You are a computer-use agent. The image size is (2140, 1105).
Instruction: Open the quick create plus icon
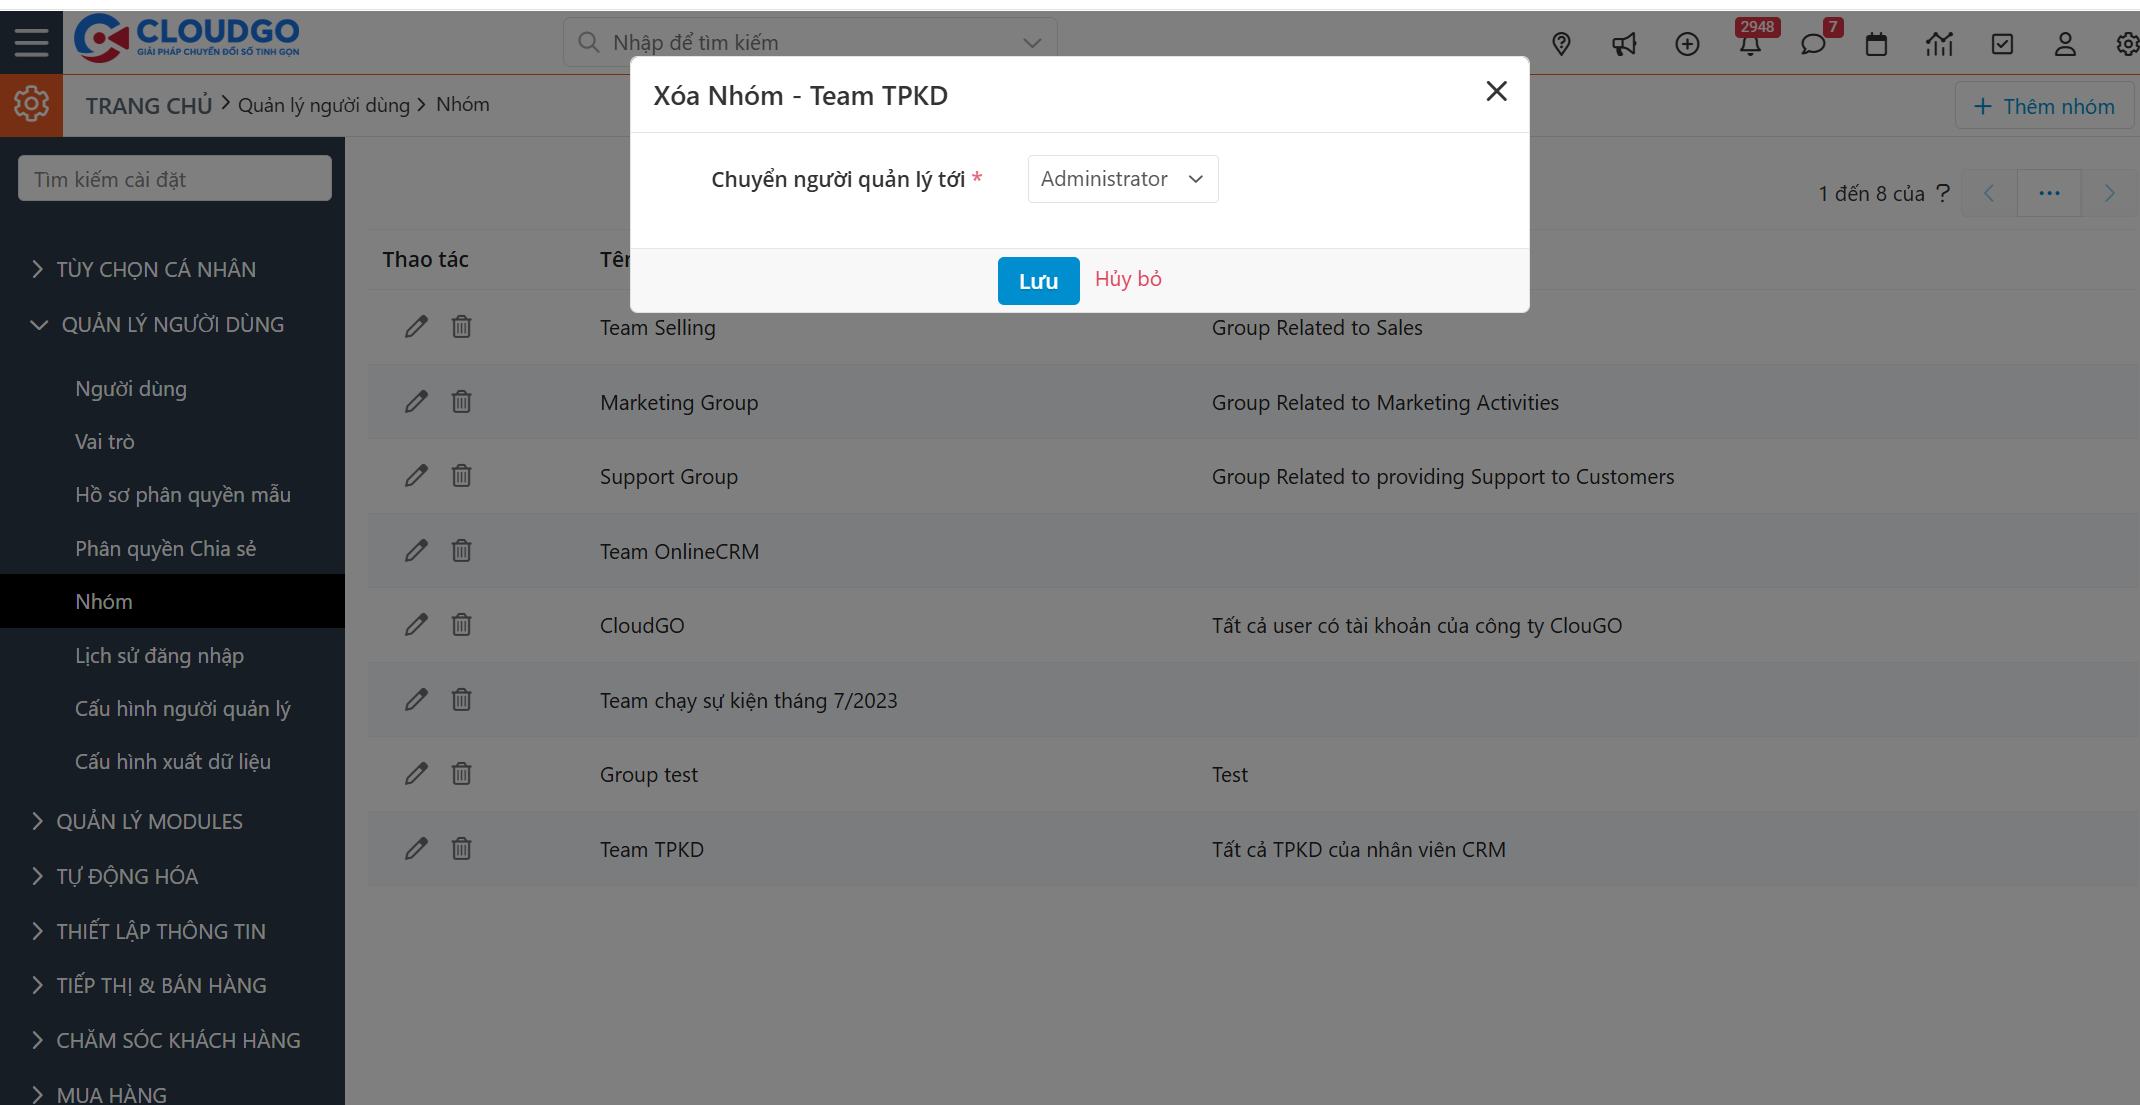[x=1687, y=44]
